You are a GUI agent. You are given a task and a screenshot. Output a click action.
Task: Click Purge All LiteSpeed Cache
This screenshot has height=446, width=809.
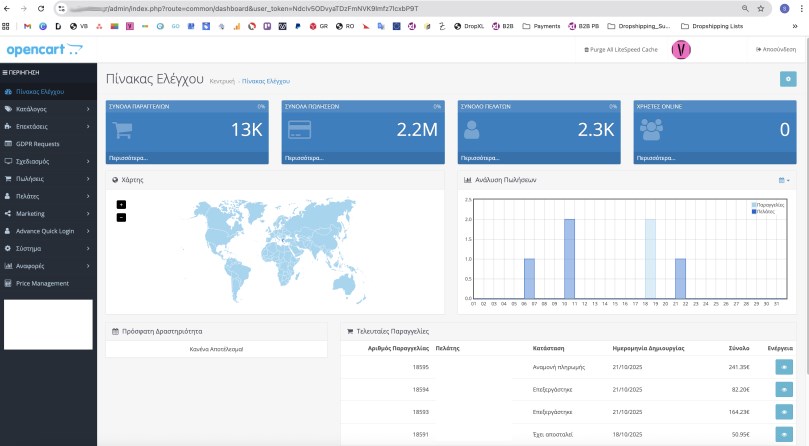click(620, 49)
